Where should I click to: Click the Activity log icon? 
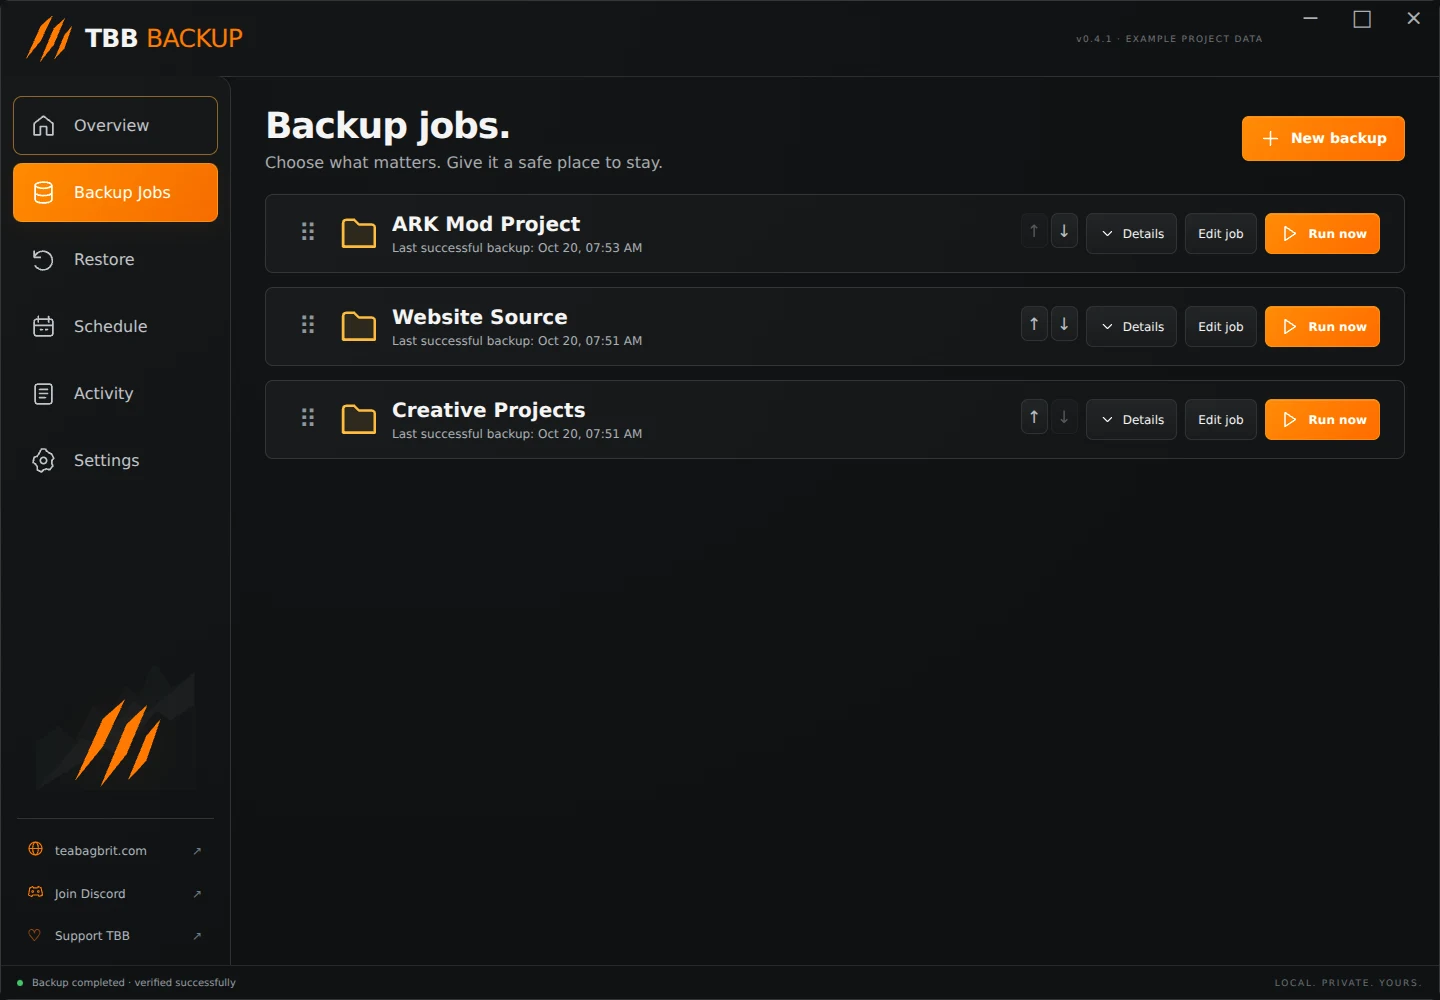click(x=43, y=393)
